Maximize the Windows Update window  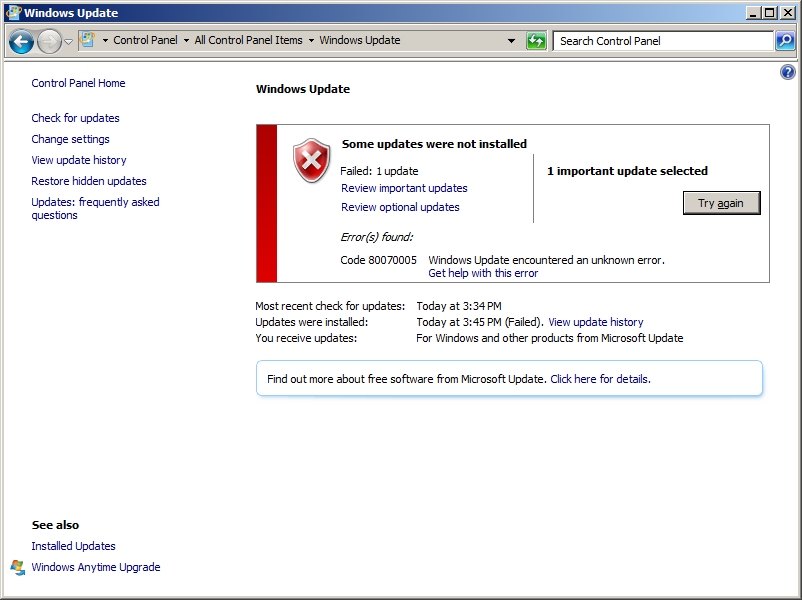tap(769, 13)
